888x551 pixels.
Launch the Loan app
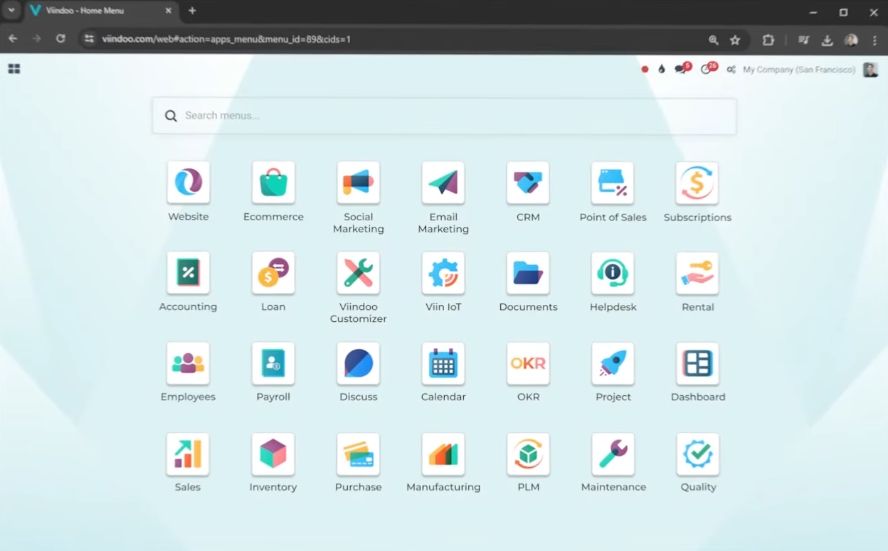tap(274, 272)
